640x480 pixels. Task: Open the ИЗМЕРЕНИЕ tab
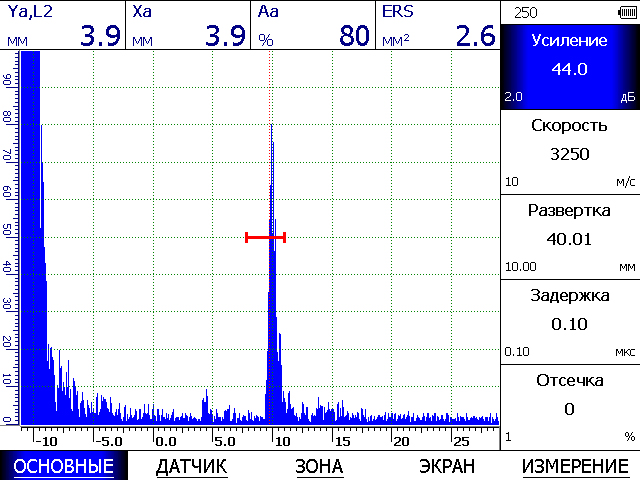575,466
